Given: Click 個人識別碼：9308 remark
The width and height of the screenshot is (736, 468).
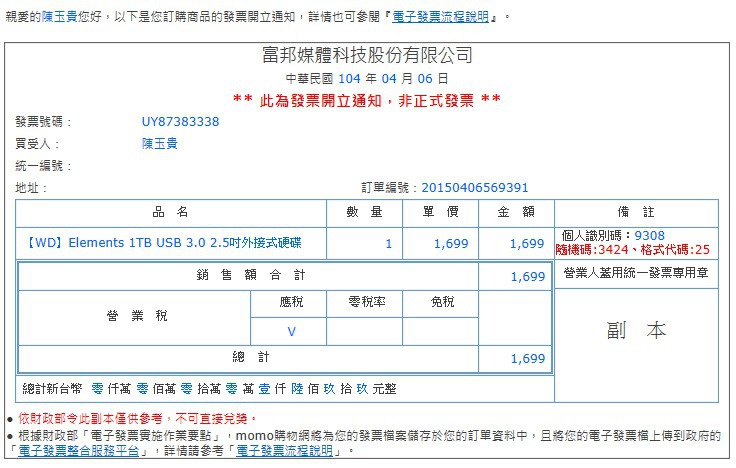Looking at the screenshot, I should click(x=613, y=236).
